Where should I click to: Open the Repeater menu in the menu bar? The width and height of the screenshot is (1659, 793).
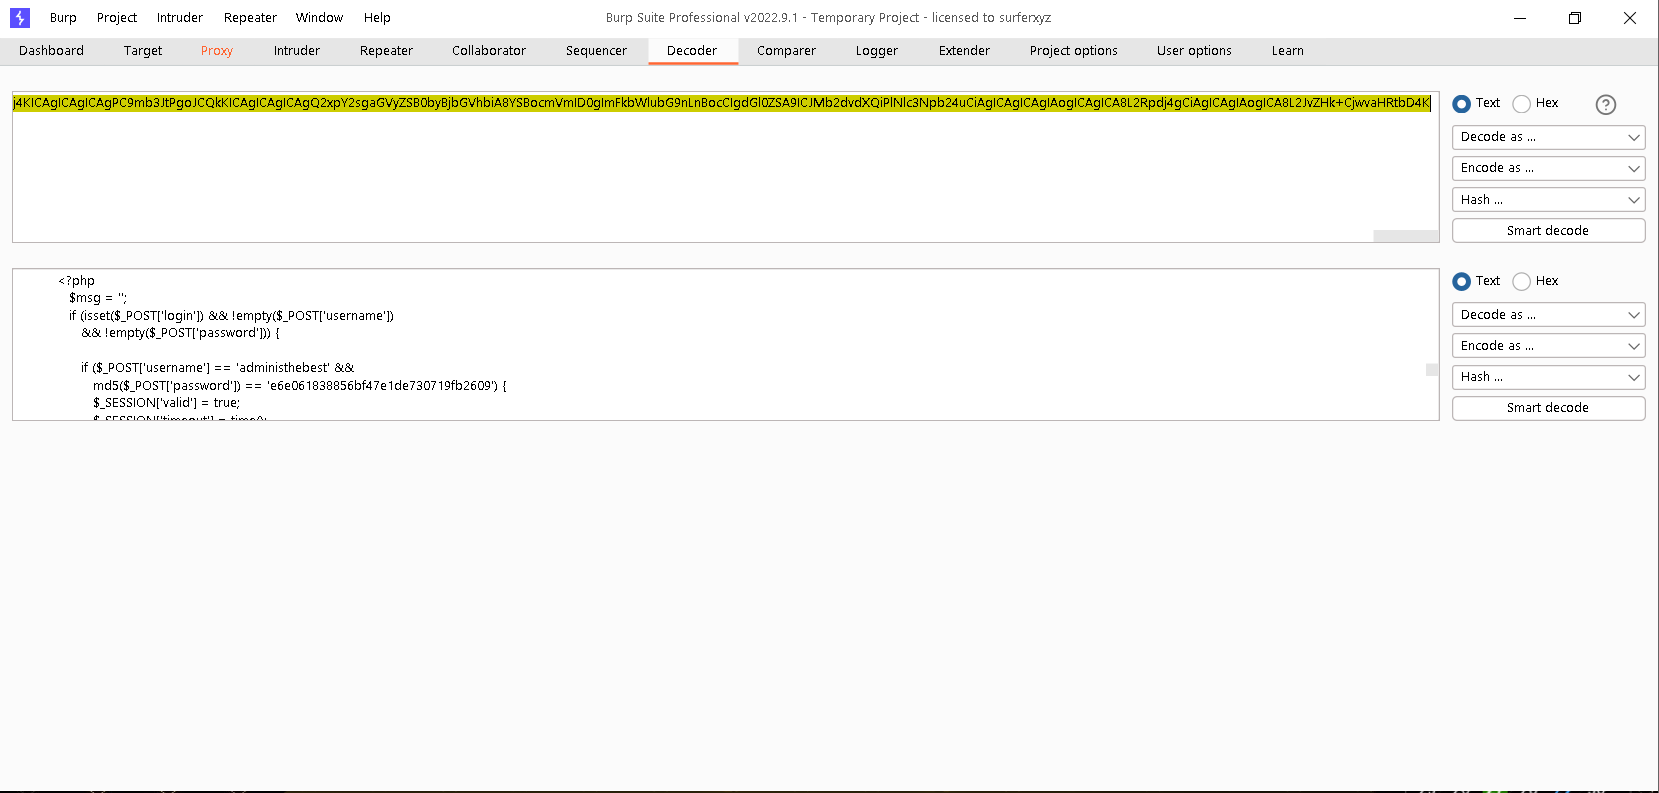(x=250, y=18)
